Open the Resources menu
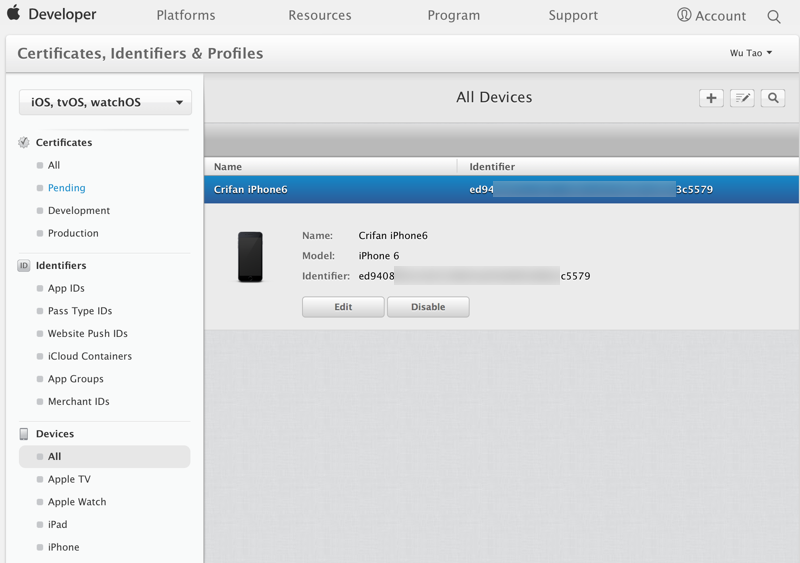The width and height of the screenshot is (800, 563). click(x=320, y=15)
